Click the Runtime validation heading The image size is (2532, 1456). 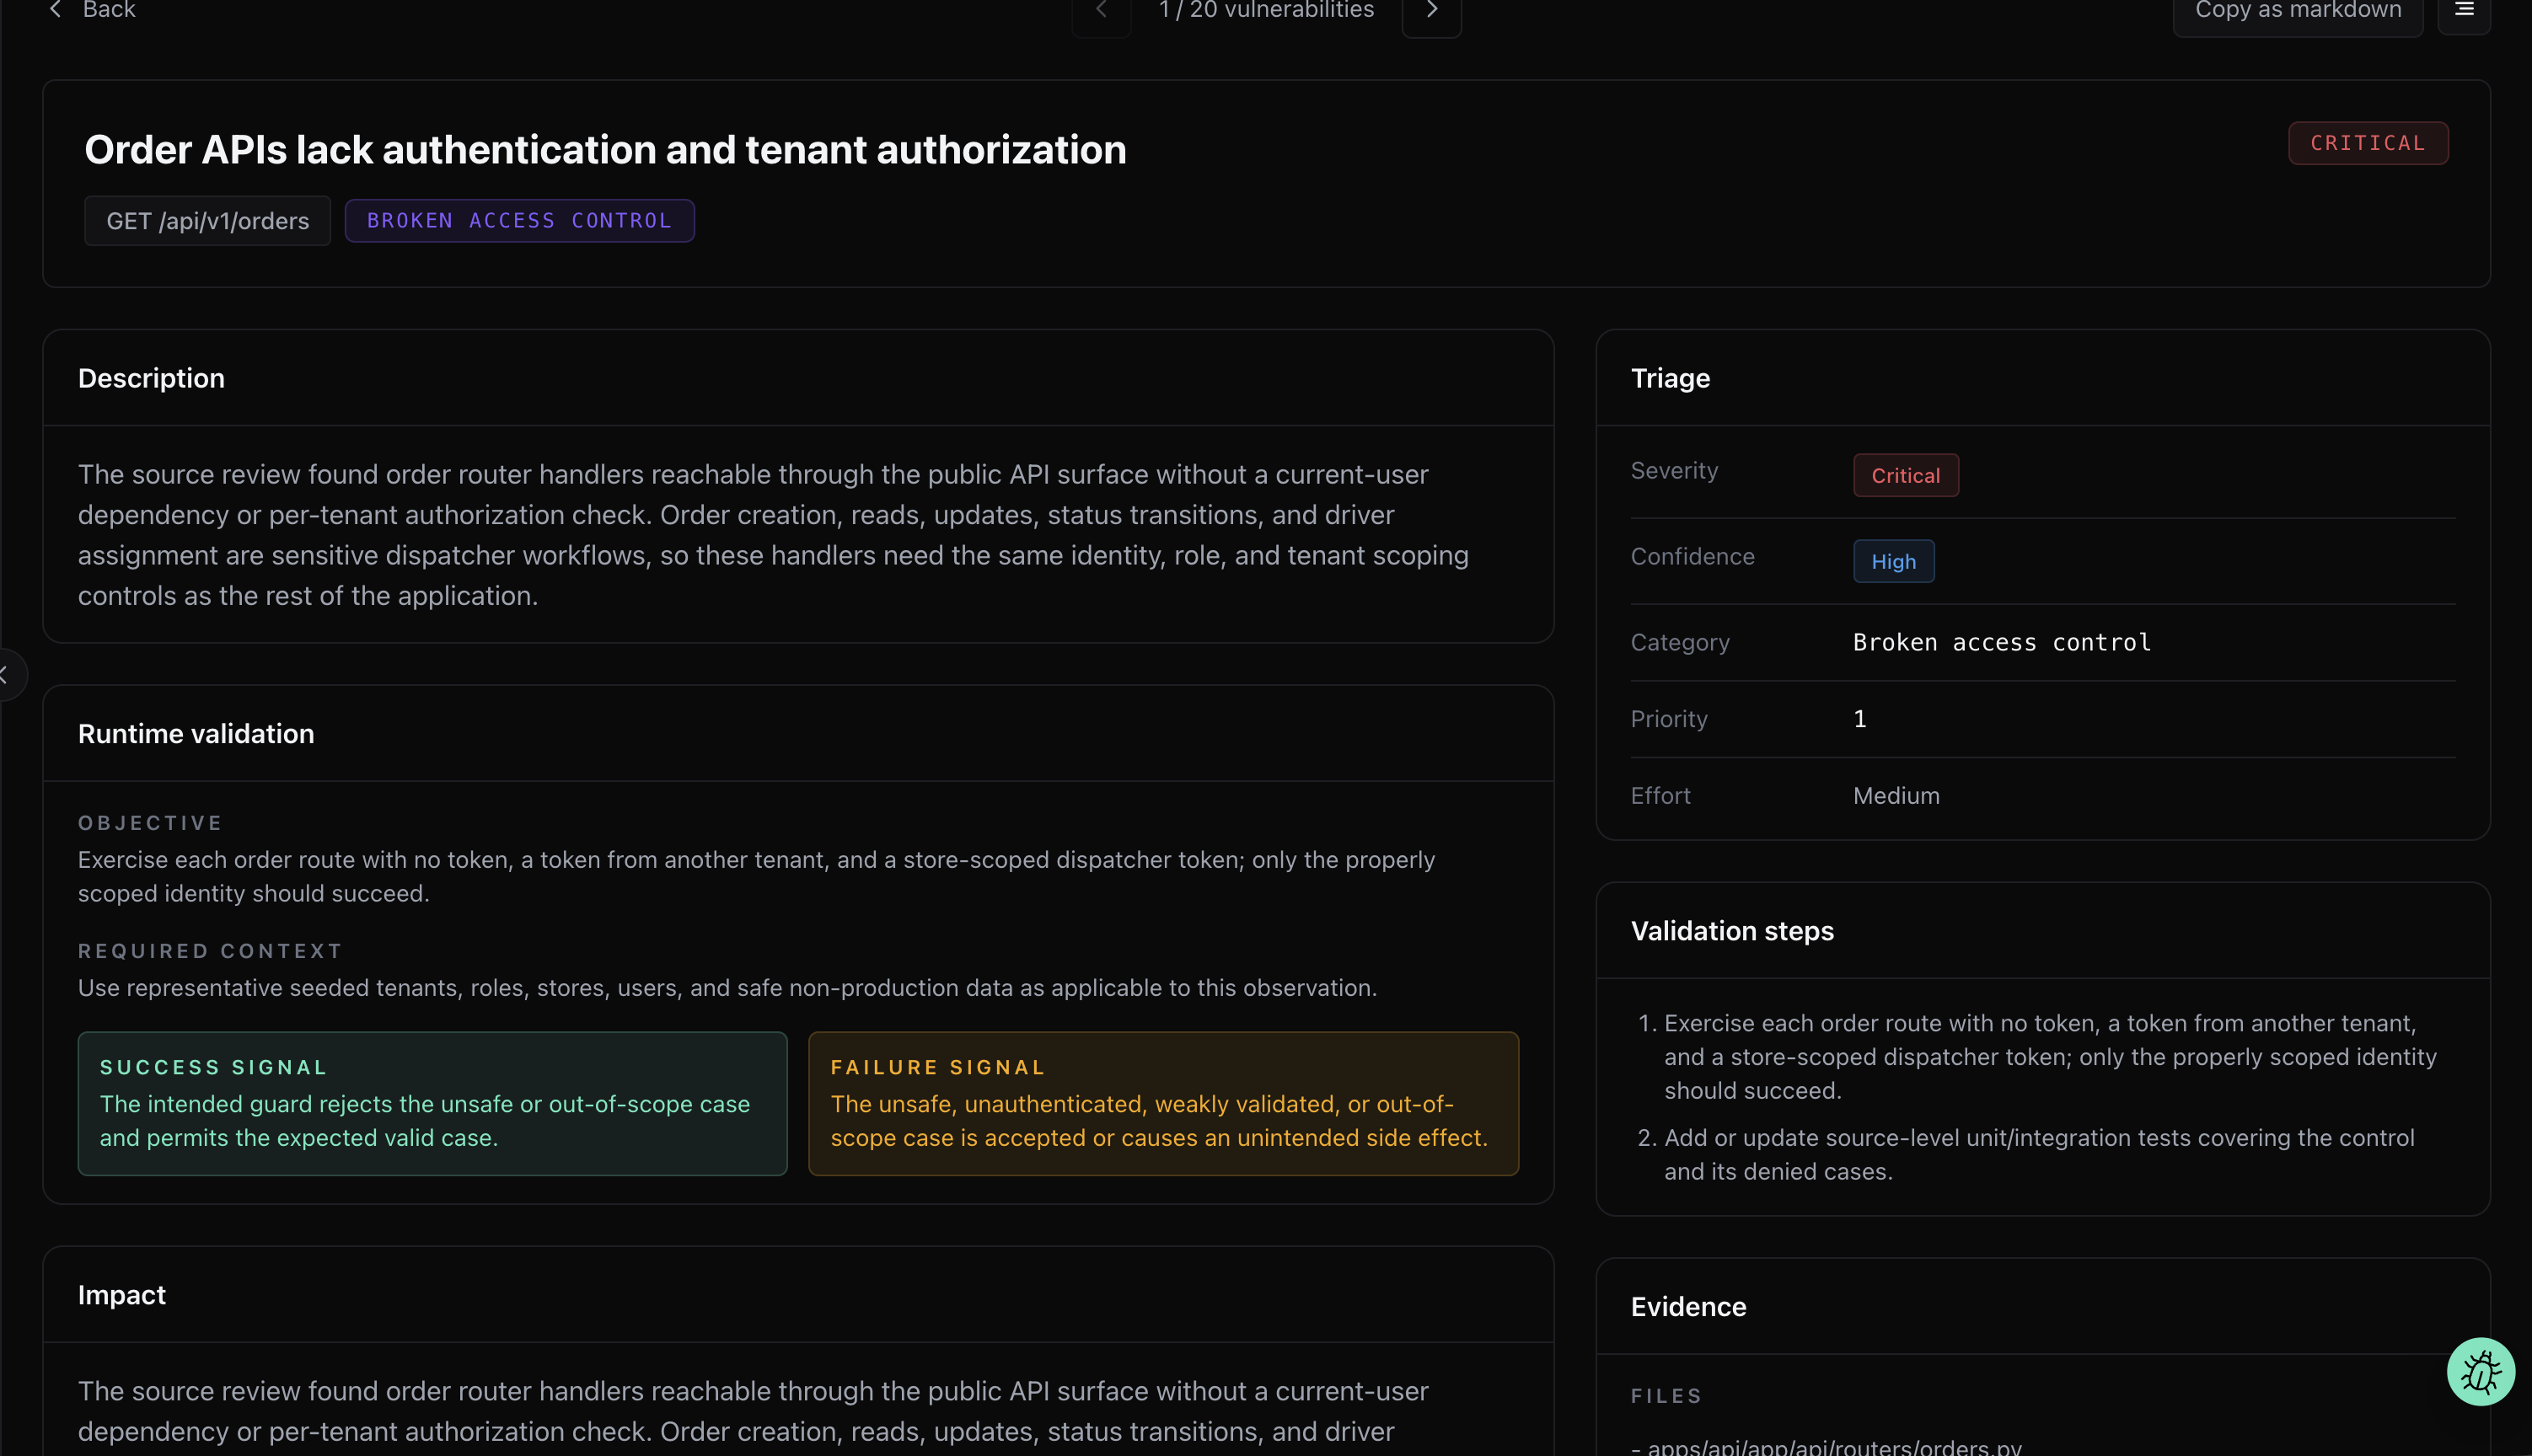196,734
